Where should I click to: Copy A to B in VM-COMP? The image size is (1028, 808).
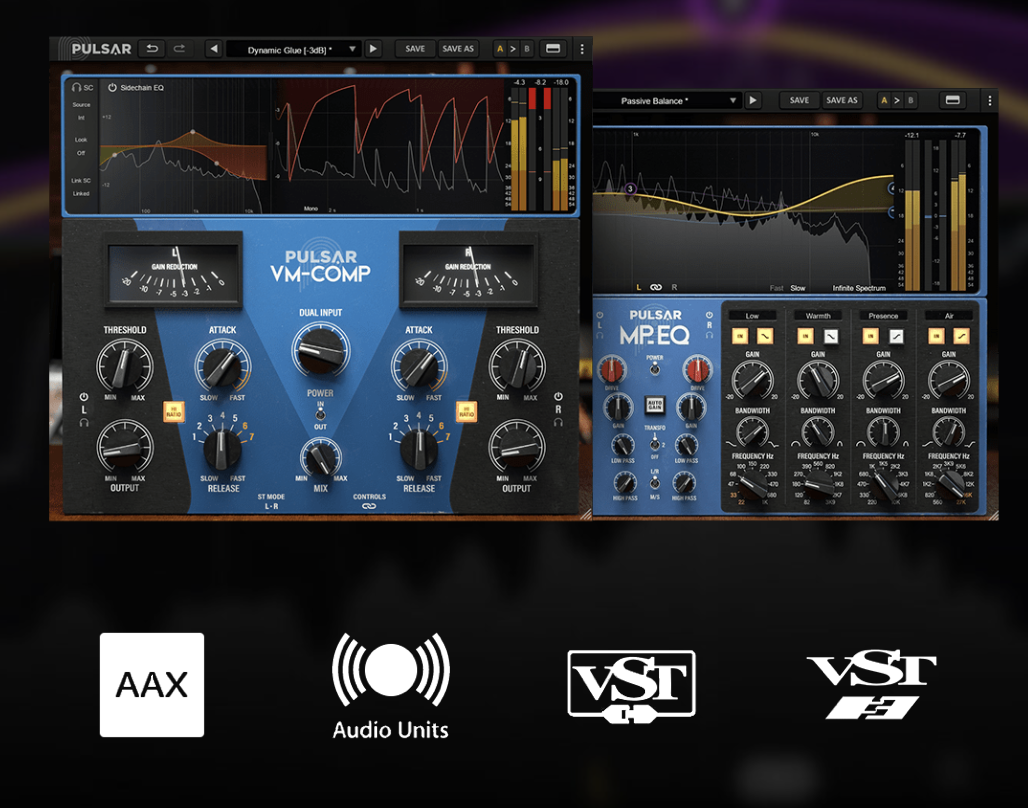click(x=513, y=49)
